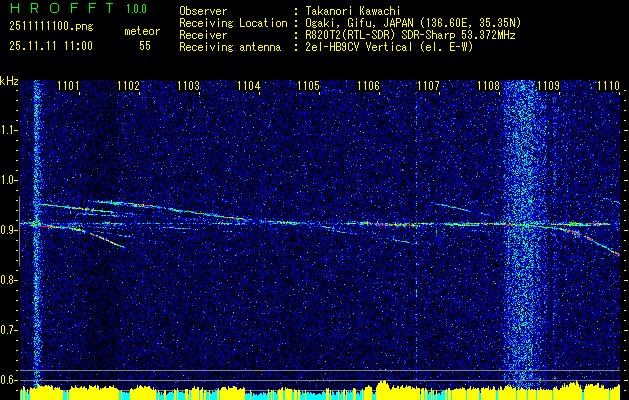
Task: Click the Receiving Location label
Action: pos(233,23)
